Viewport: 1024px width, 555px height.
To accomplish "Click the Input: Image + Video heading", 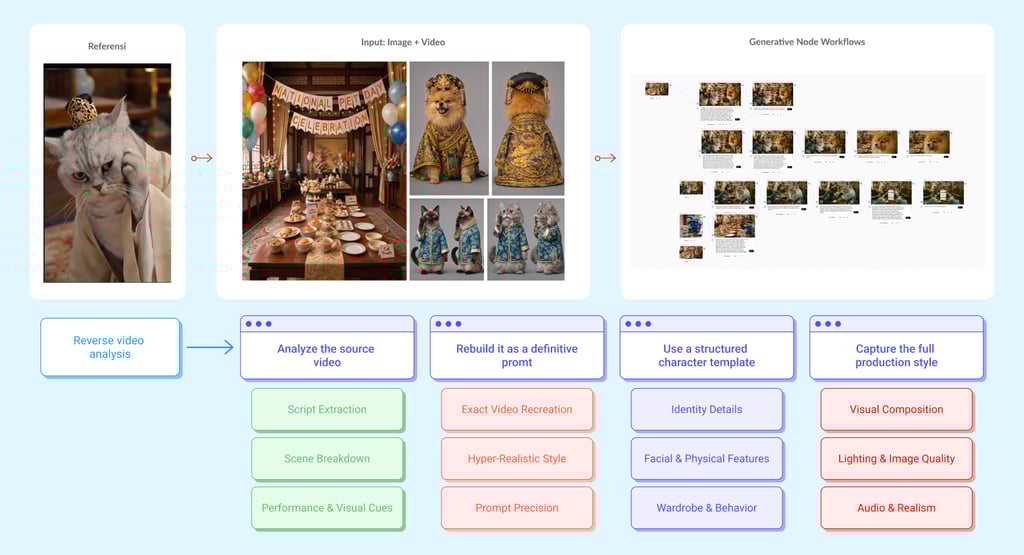I will (403, 42).
